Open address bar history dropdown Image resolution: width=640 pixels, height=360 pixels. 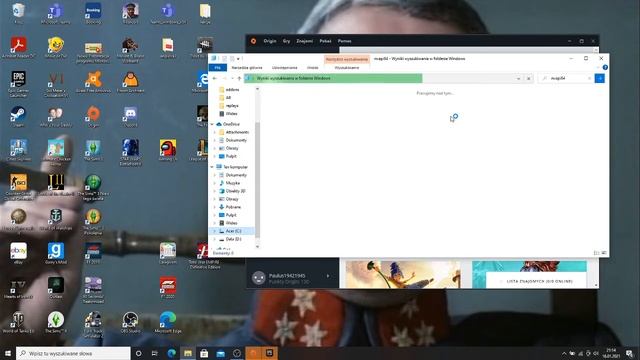pos(518,78)
